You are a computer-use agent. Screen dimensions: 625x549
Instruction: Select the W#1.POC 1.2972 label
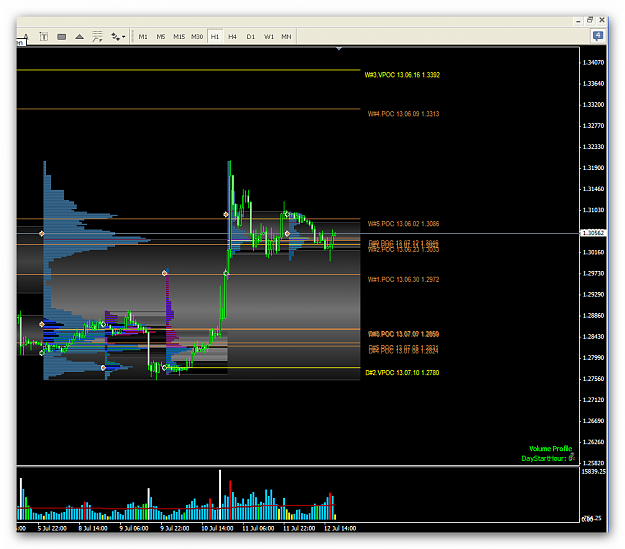[403, 279]
